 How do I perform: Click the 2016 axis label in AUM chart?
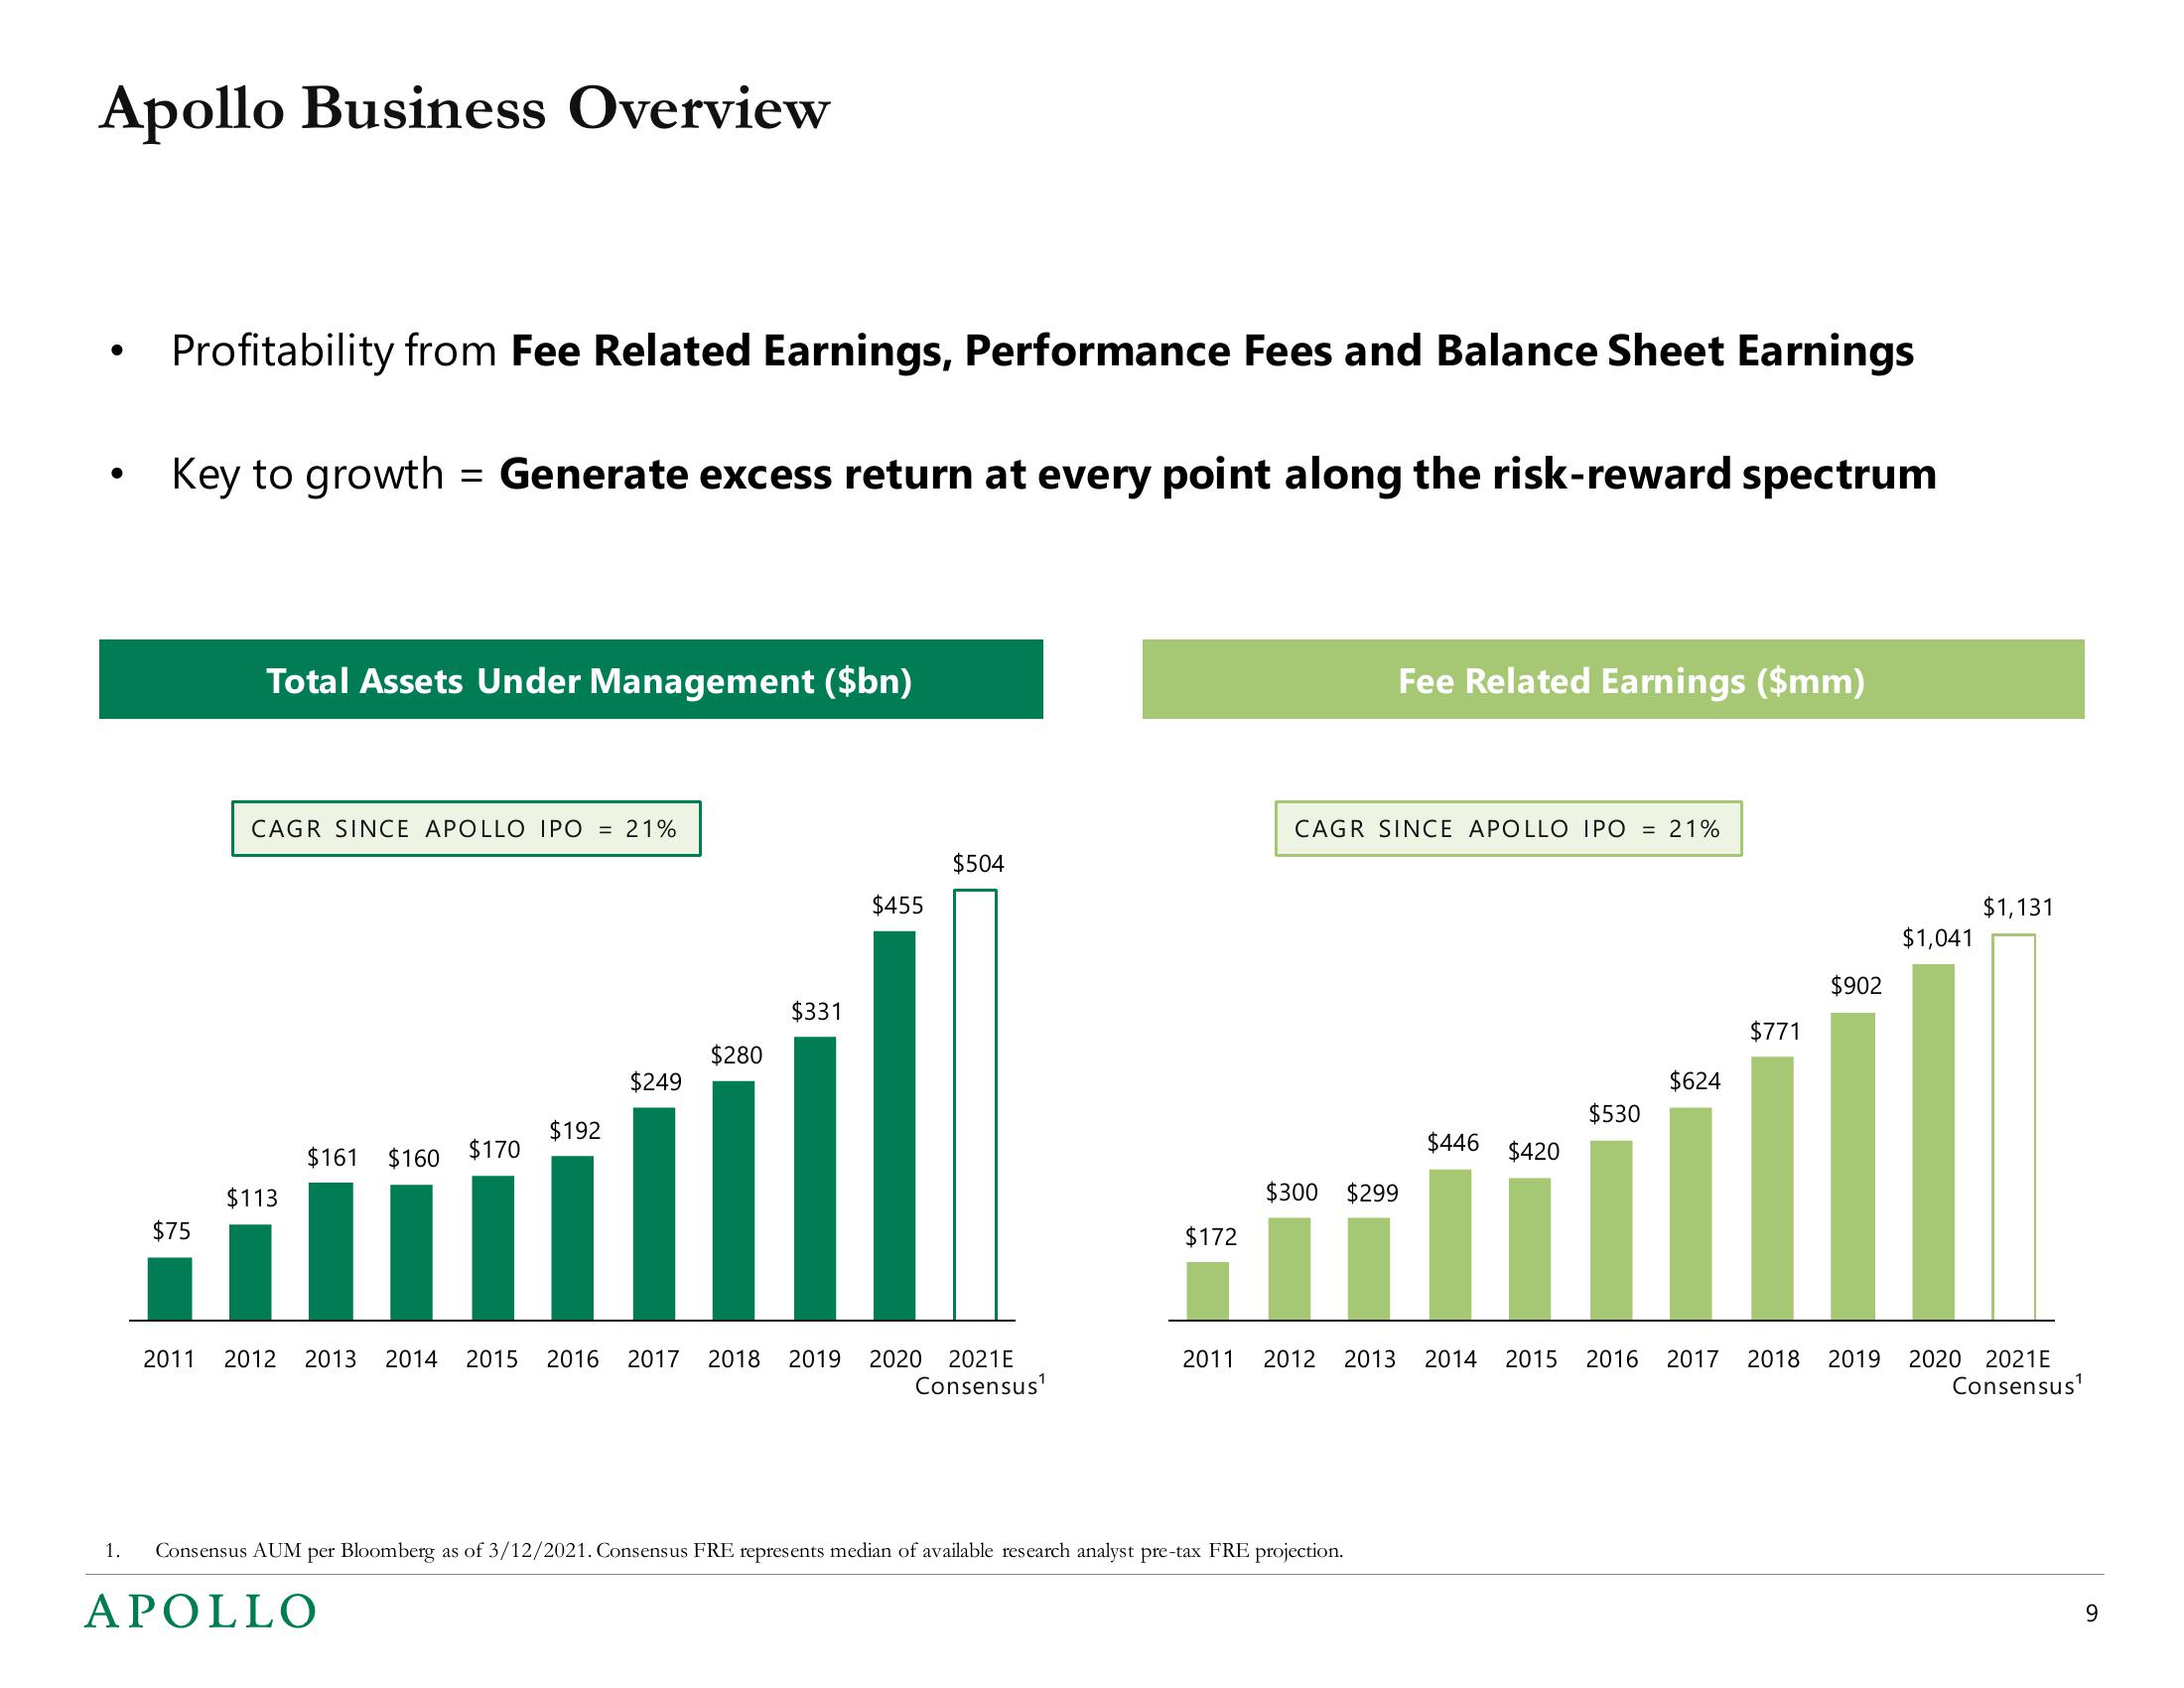coord(573,1359)
